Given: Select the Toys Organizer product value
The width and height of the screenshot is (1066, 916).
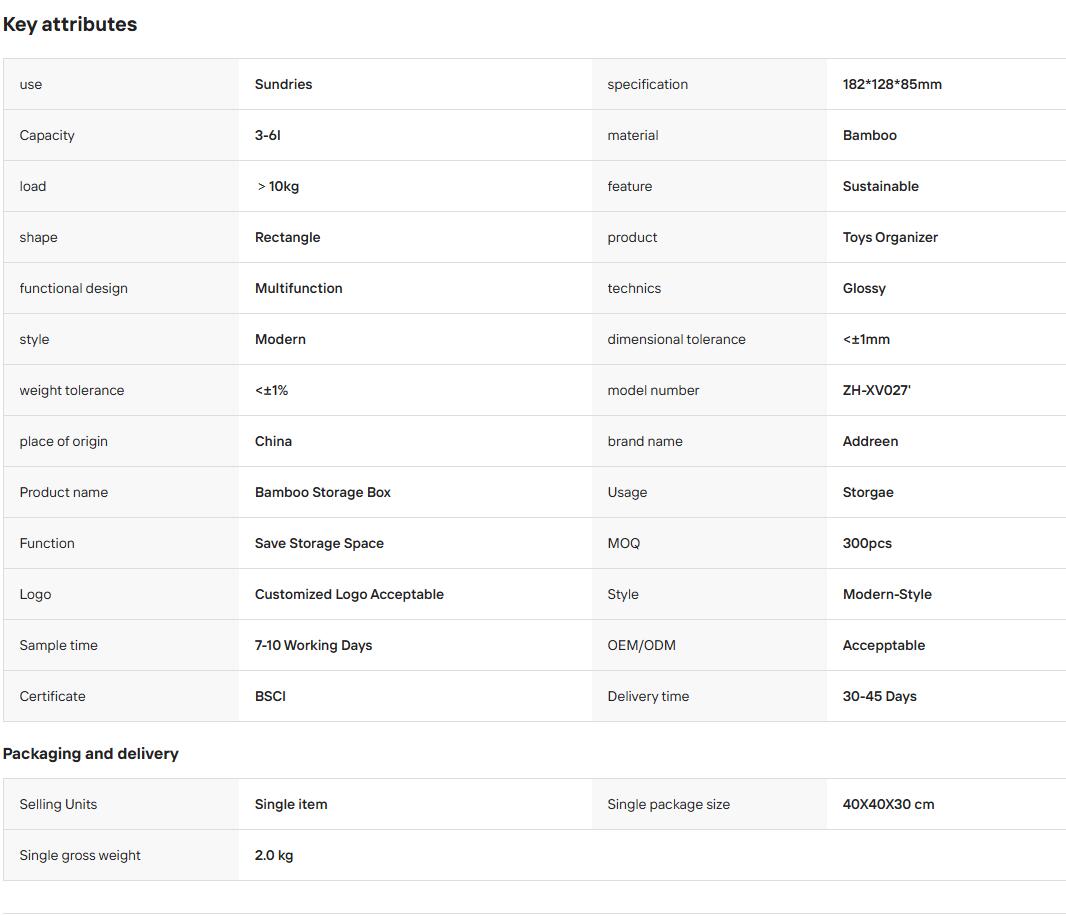Looking at the screenshot, I should click(x=890, y=237).
